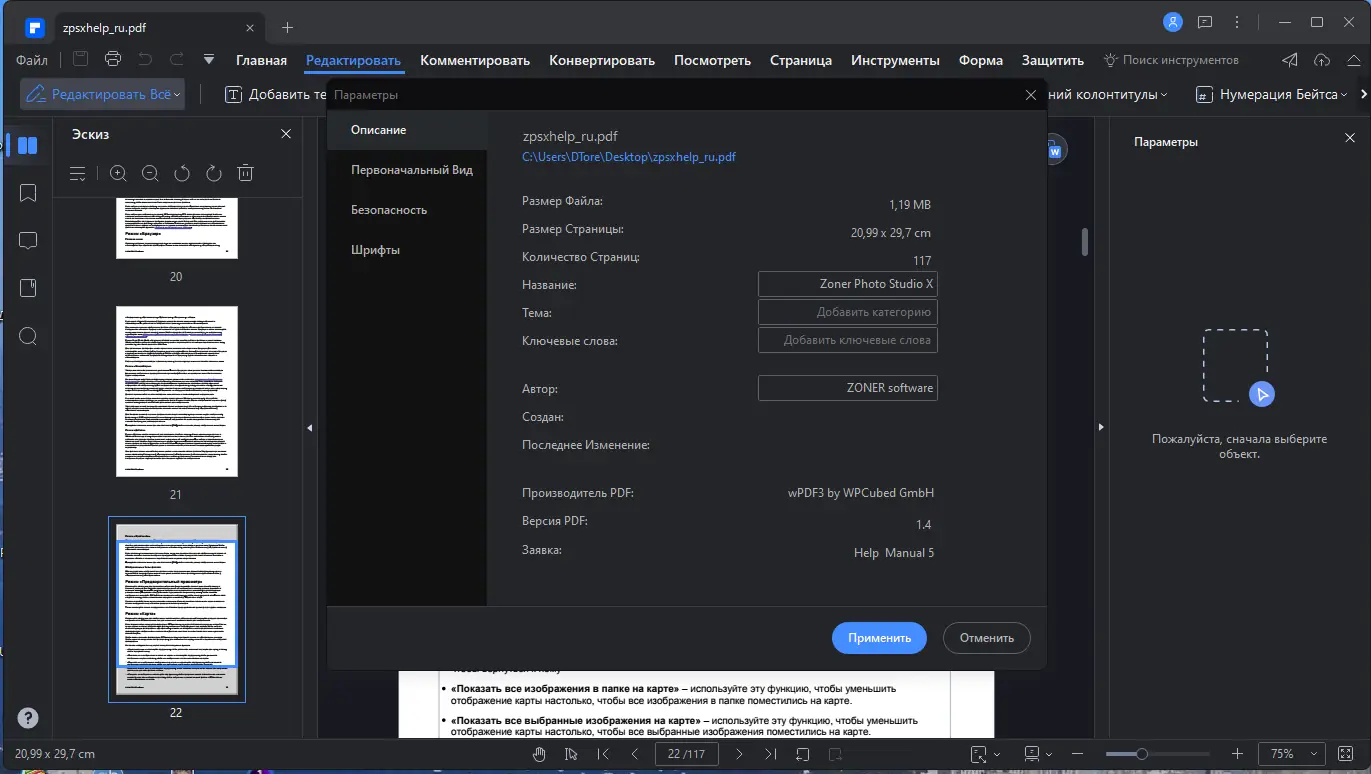Open the feedback message icon in title bar

click(x=1205, y=22)
